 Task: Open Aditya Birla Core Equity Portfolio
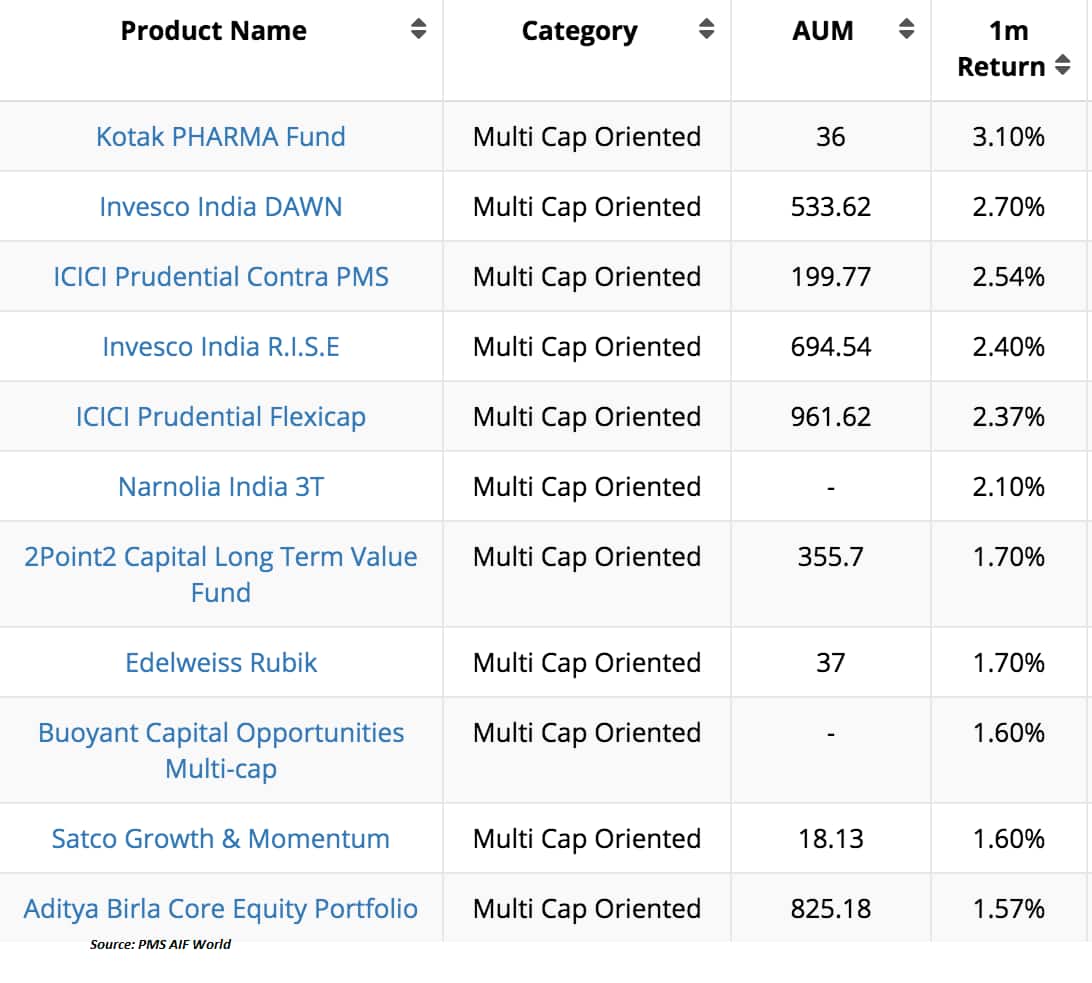point(220,908)
